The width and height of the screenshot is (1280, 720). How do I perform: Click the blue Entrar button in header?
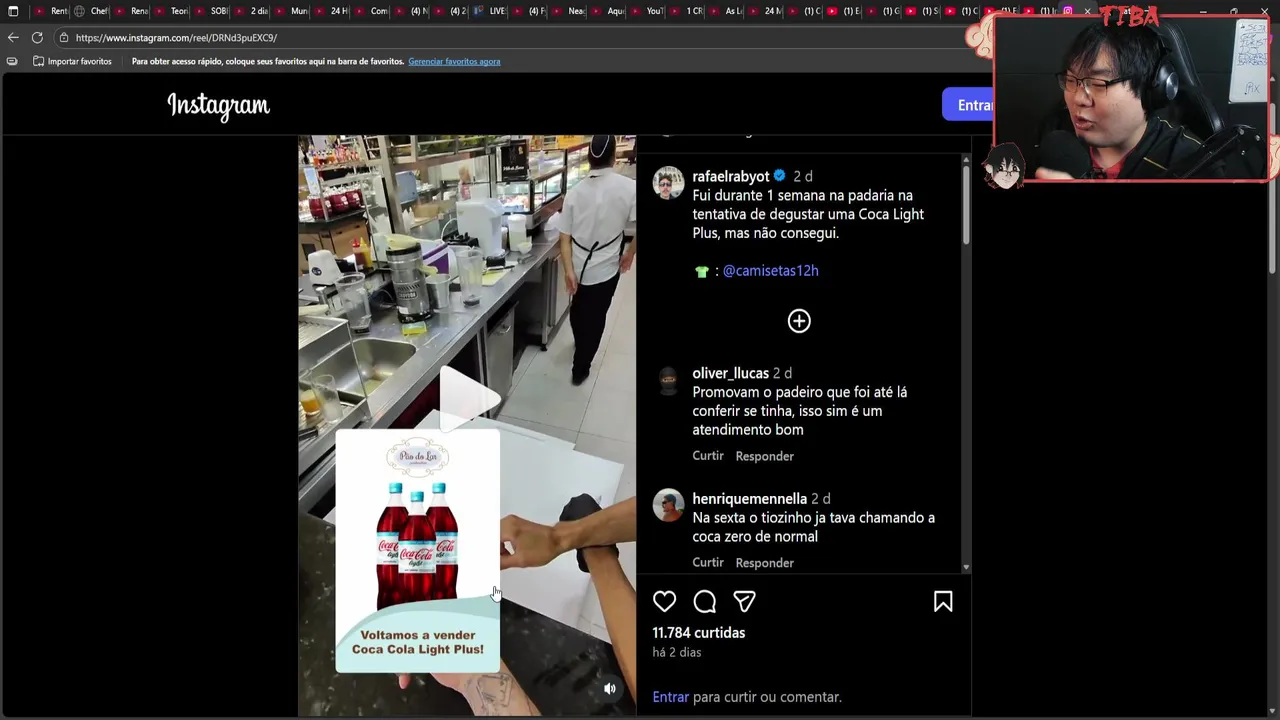[968, 105]
